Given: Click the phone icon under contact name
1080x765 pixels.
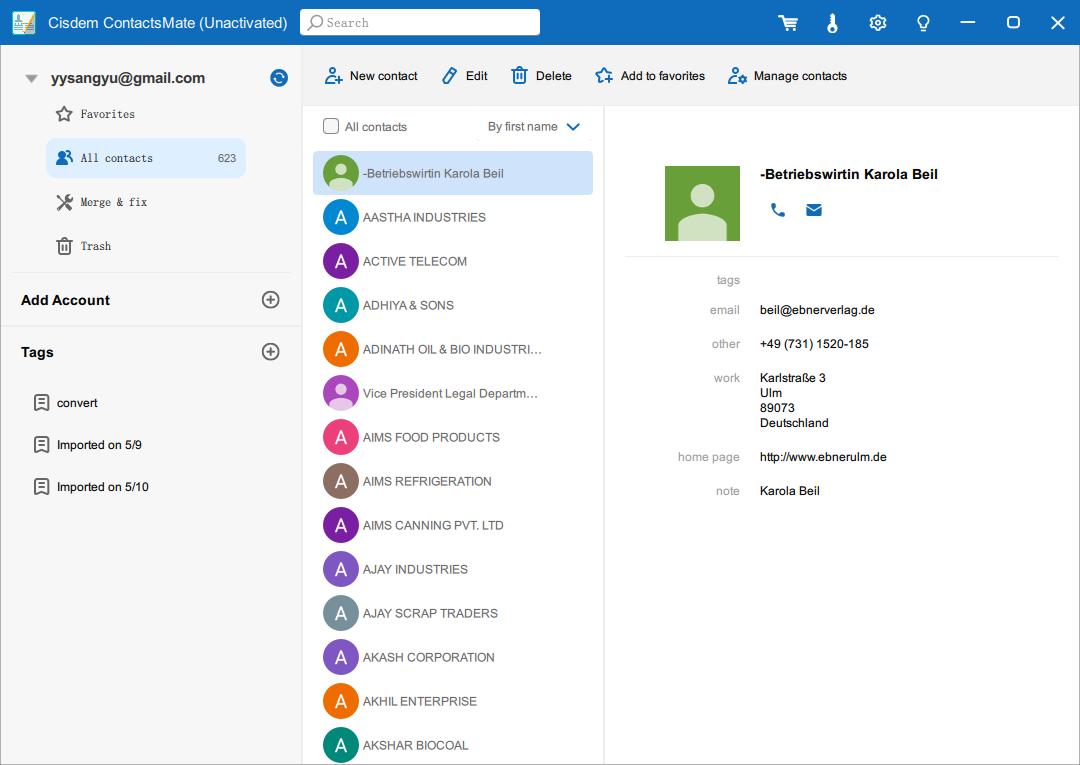Looking at the screenshot, I should coord(778,210).
